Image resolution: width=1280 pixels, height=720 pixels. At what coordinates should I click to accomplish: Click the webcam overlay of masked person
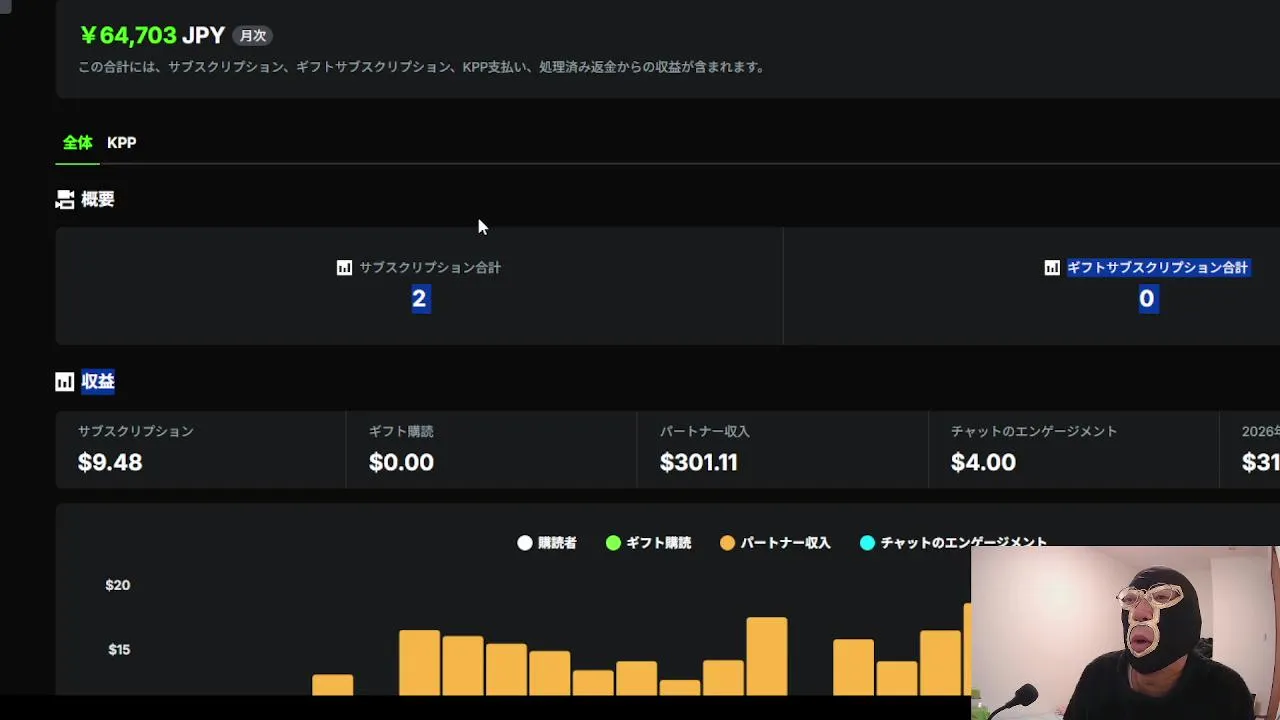click(x=1125, y=633)
